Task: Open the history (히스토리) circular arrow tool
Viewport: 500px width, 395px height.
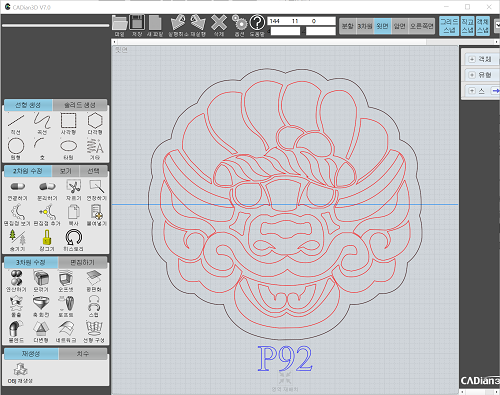Action: (73, 241)
